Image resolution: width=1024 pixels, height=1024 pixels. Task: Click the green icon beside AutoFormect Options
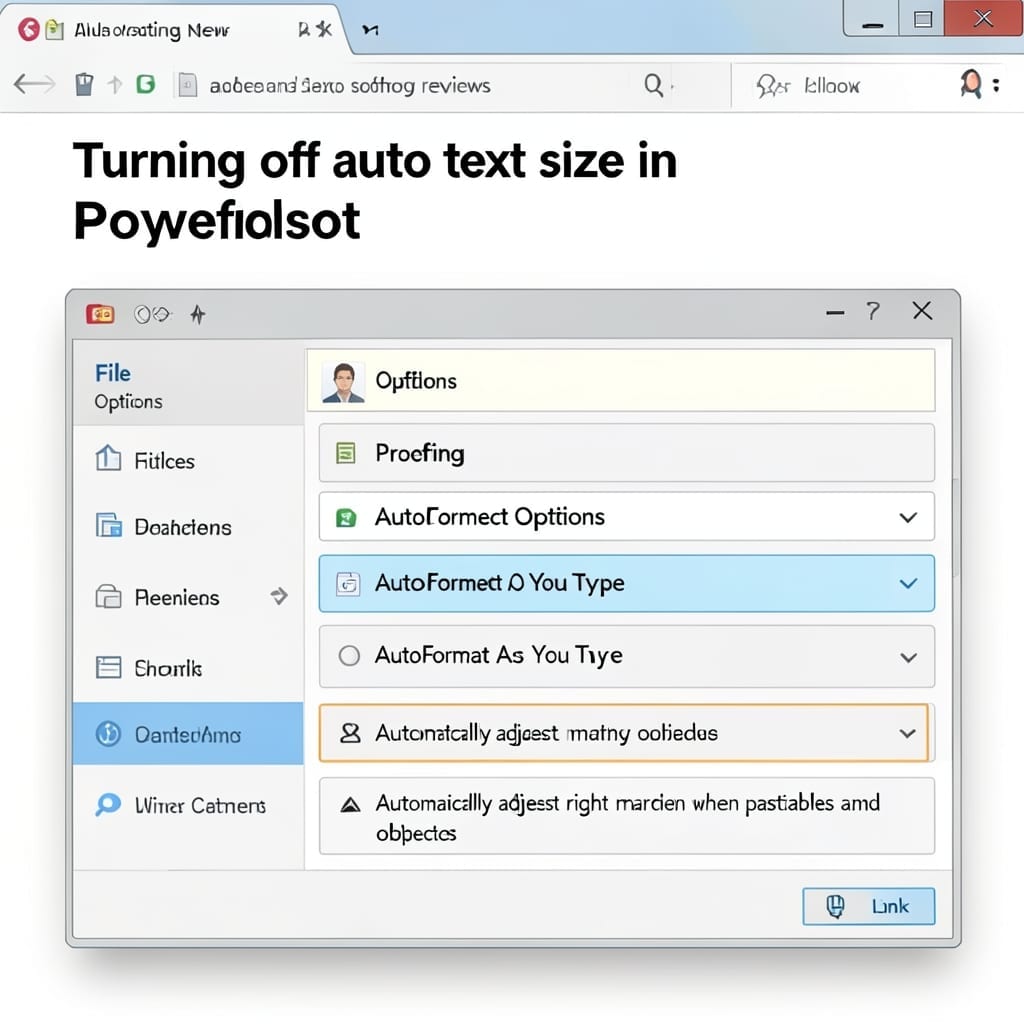point(345,518)
